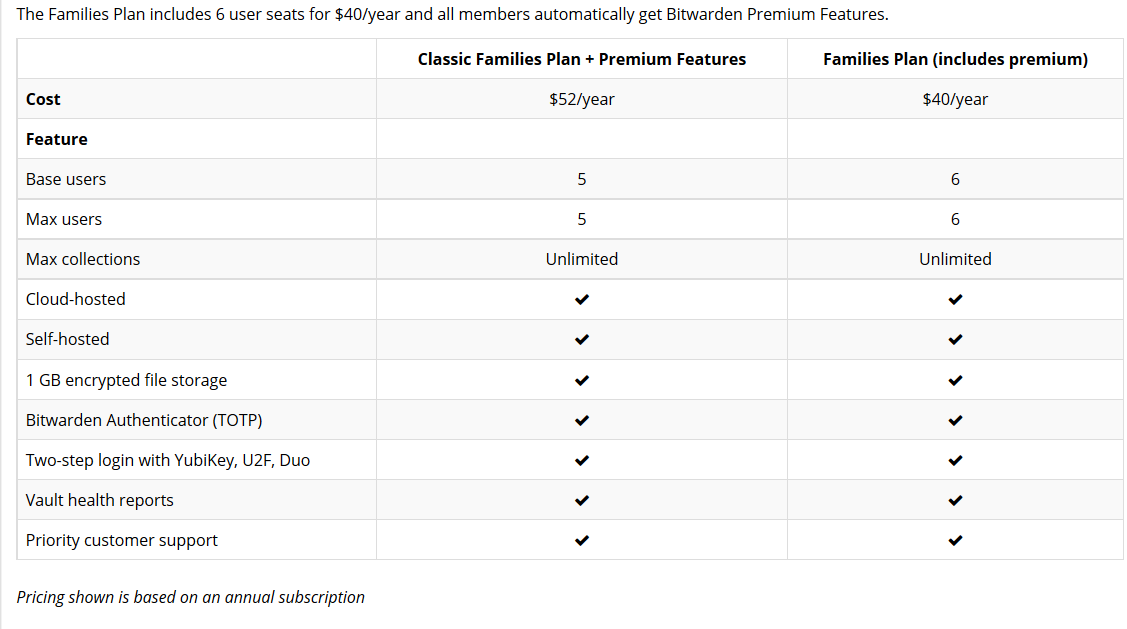Click the $52/year cost cell

tap(581, 99)
